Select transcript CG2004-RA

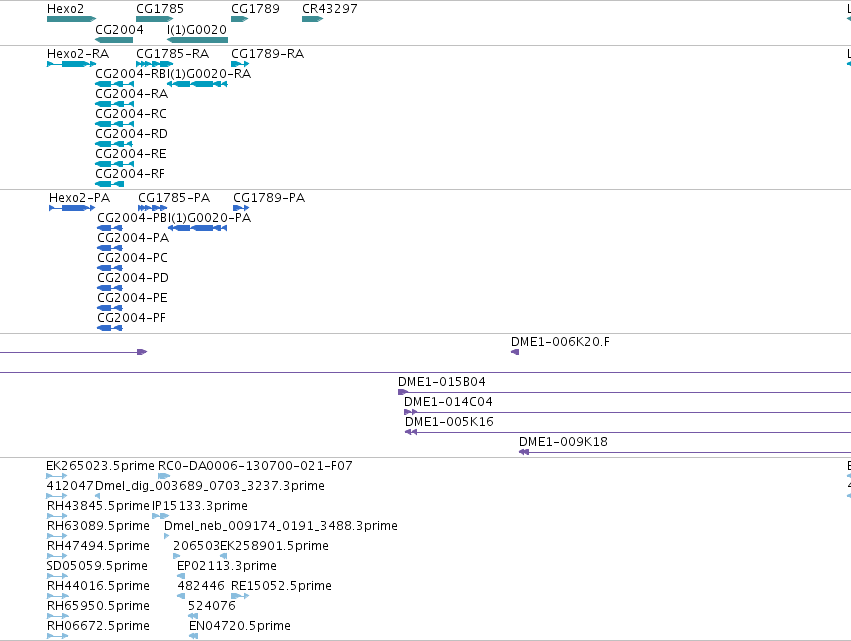(x=131, y=94)
